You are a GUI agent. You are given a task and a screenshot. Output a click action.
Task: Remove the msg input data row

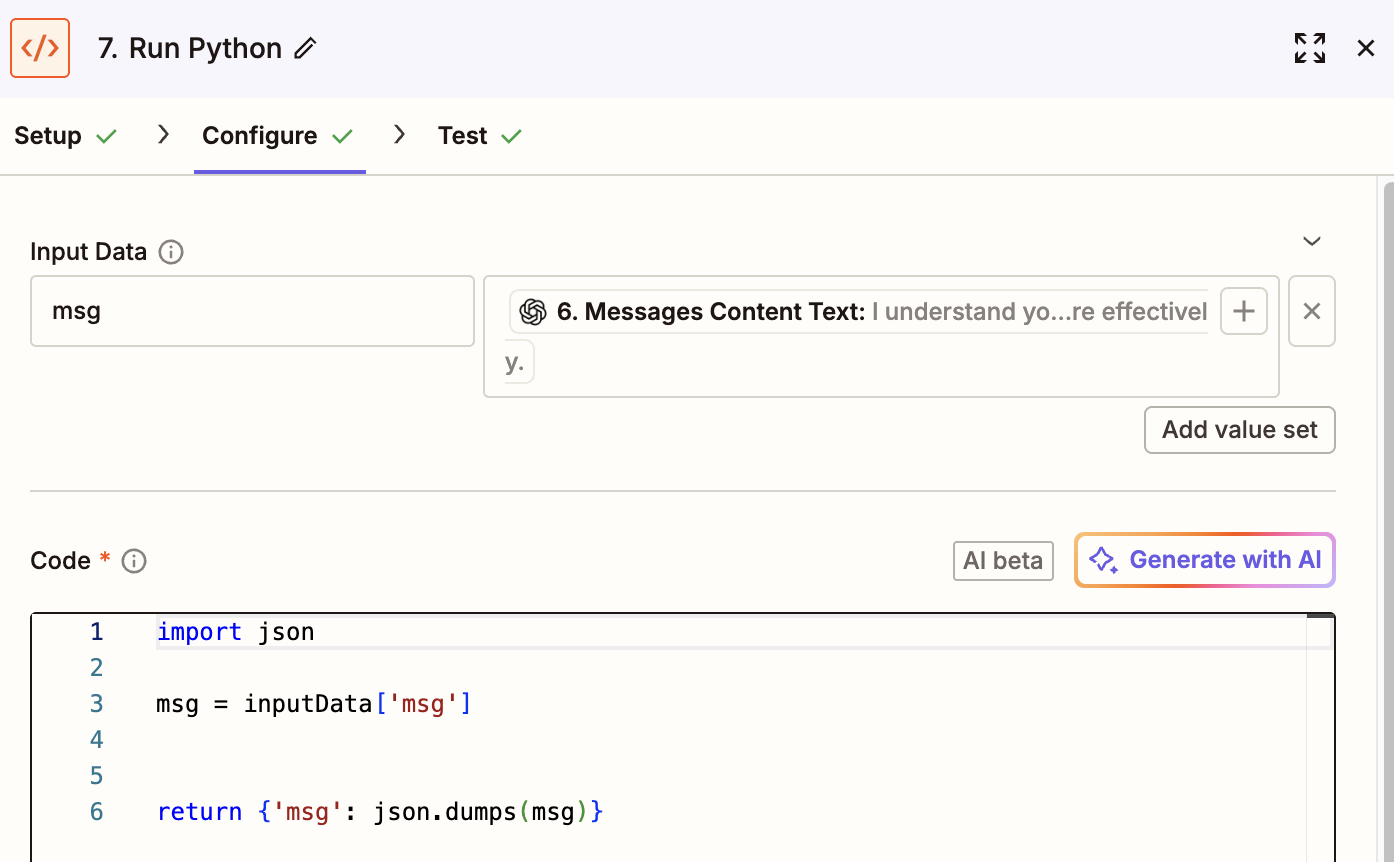pyautogui.click(x=1311, y=311)
